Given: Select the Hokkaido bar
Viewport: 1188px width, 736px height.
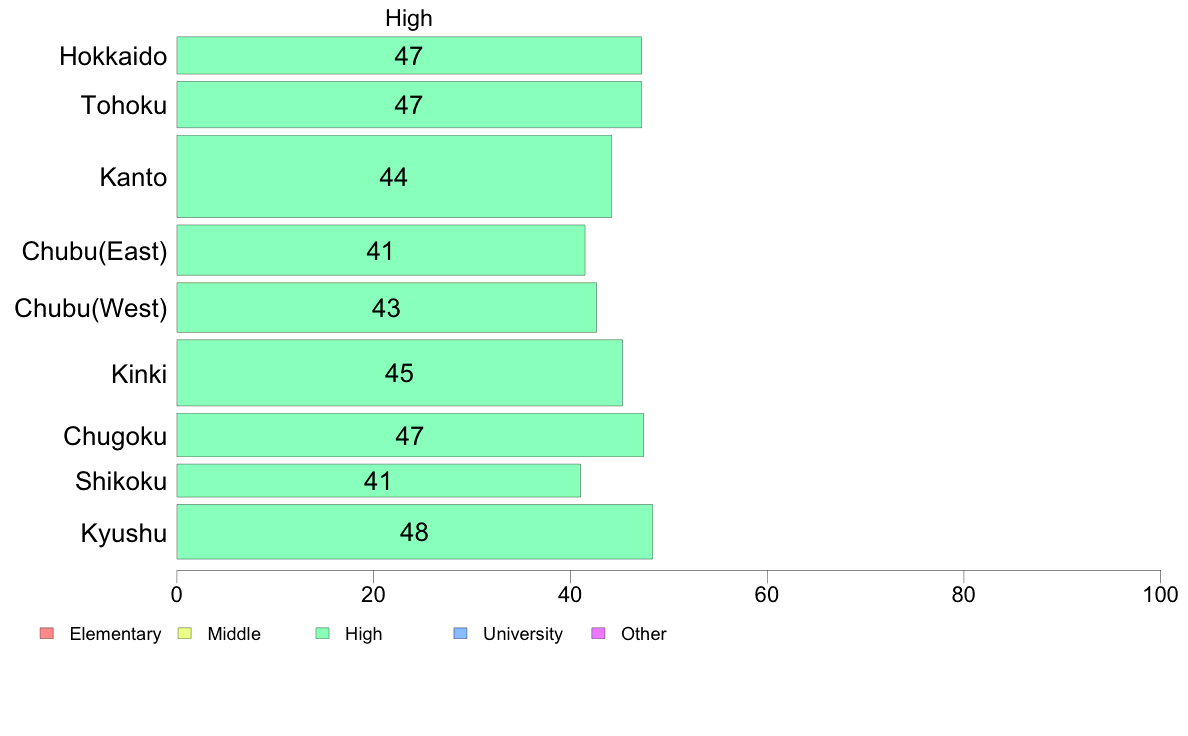Looking at the screenshot, I should 408,56.
